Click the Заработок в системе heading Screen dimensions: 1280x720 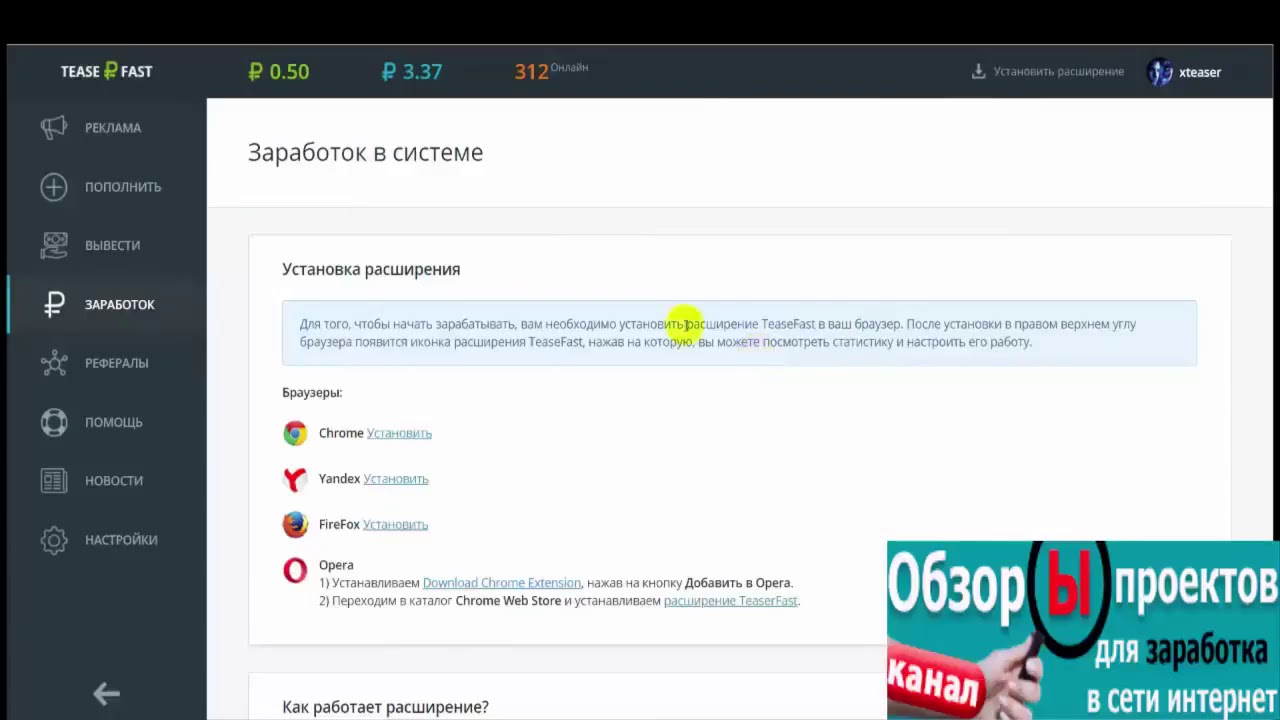[x=365, y=152]
